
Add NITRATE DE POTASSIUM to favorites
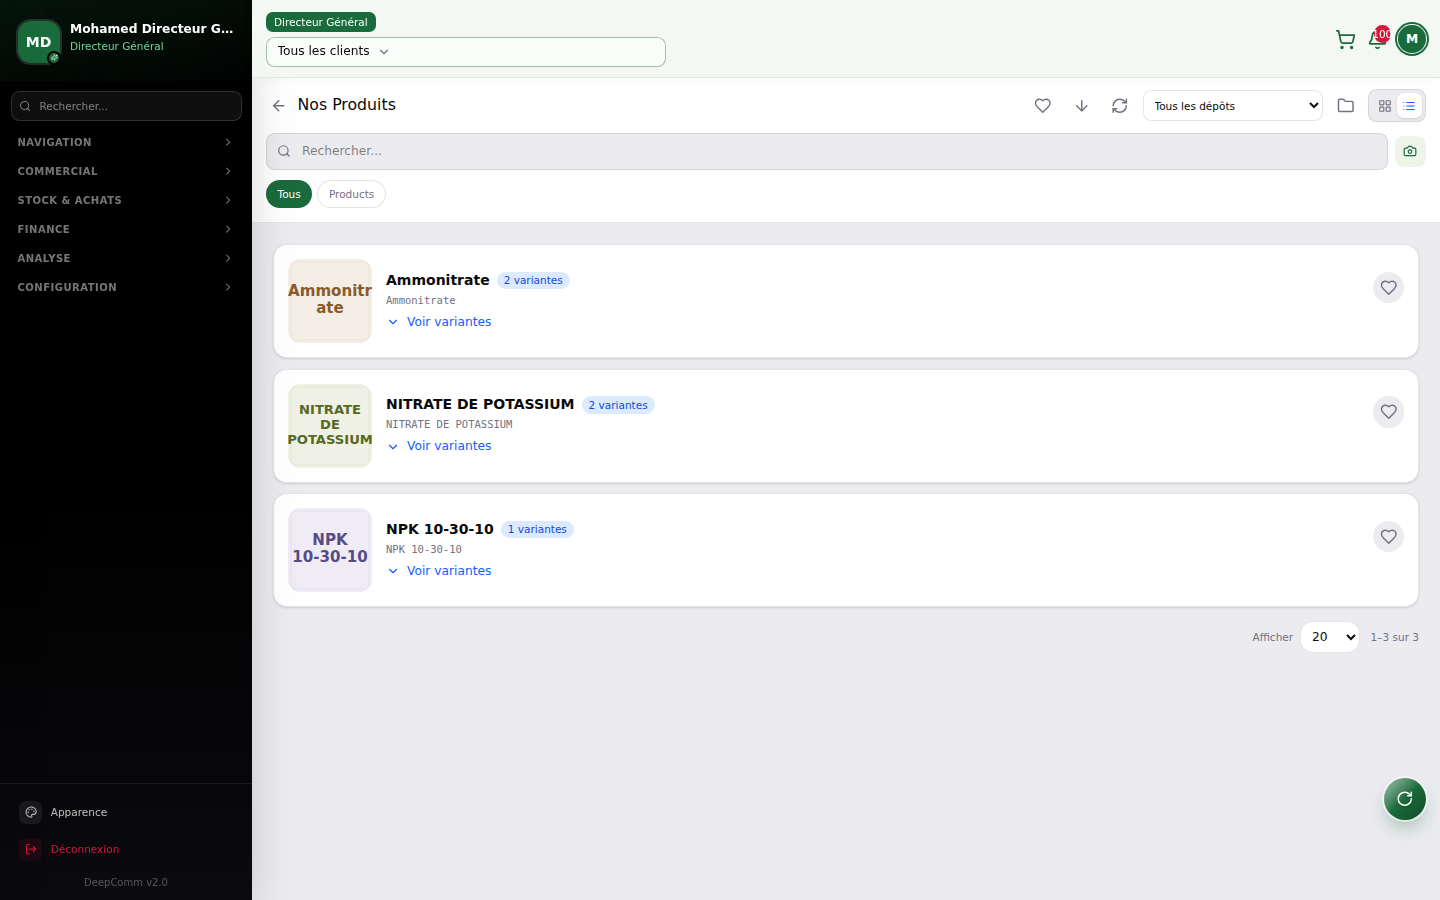pos(1389,412)
